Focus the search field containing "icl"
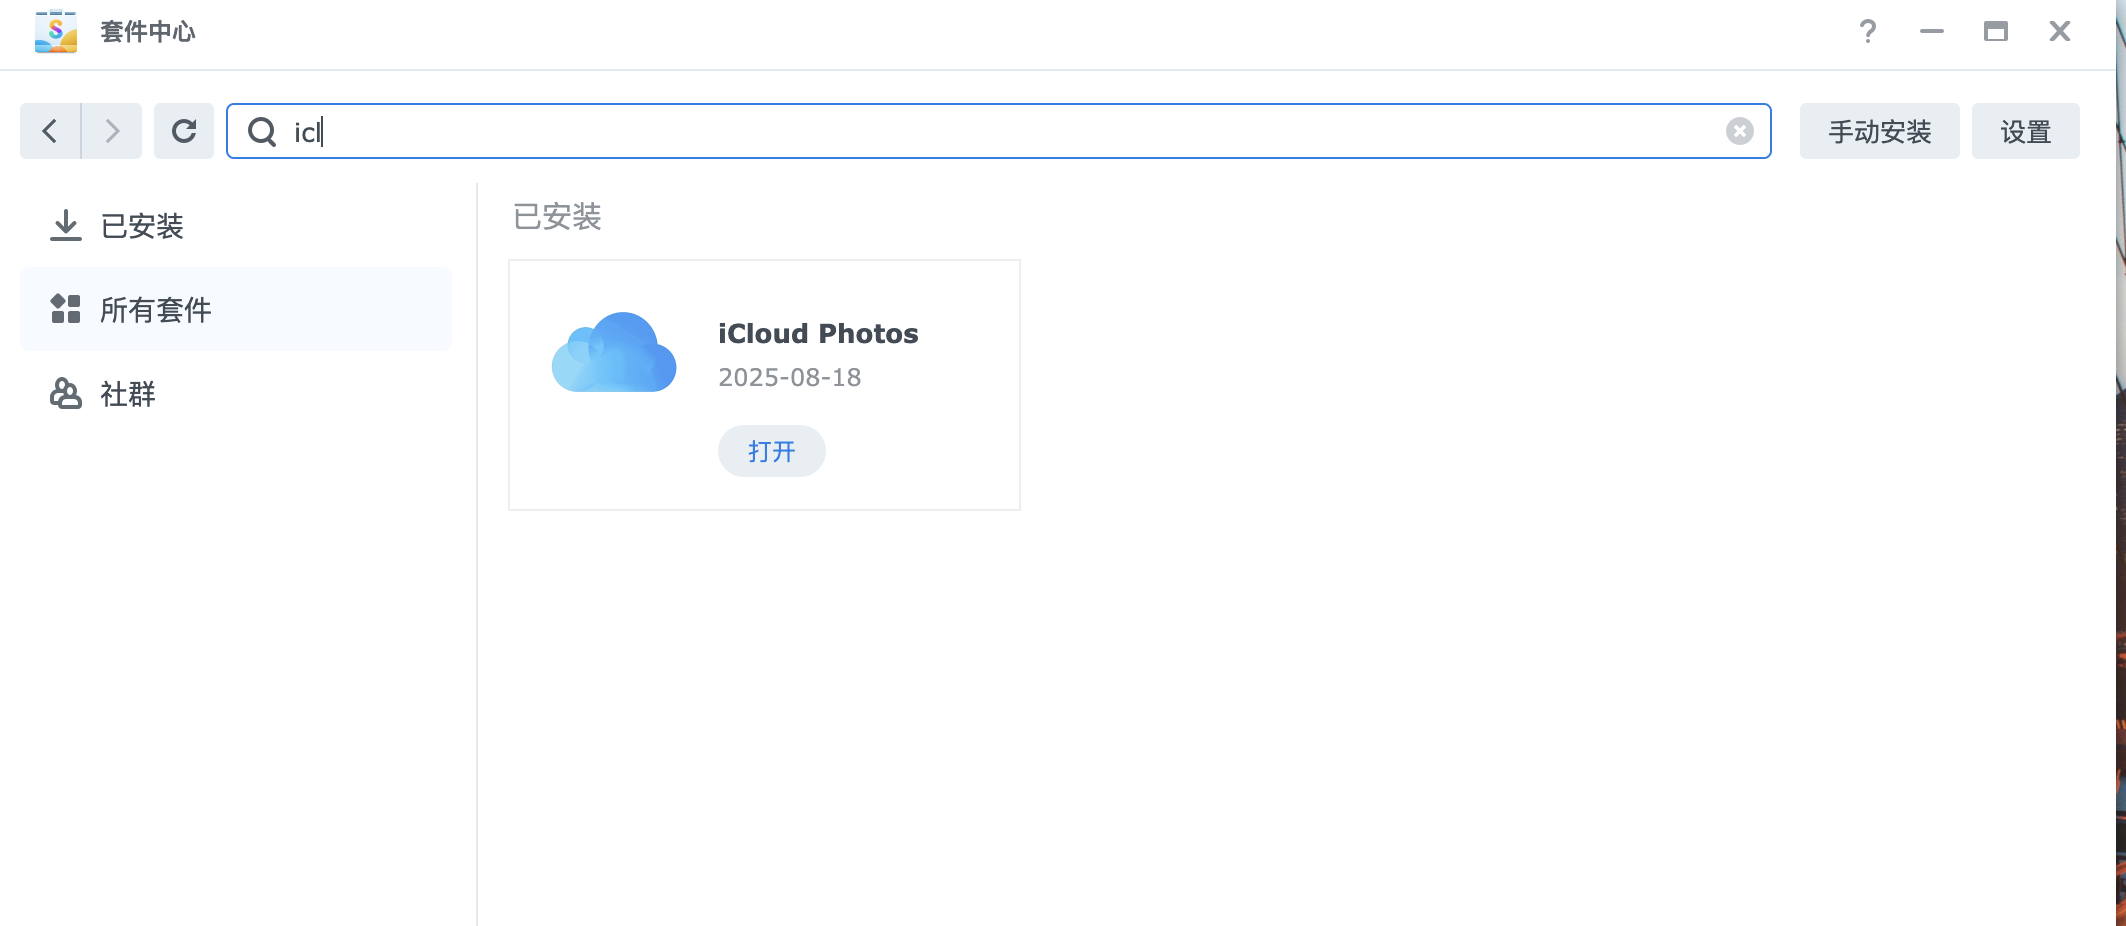The image size is (2126, 926). pos(1000,132)
